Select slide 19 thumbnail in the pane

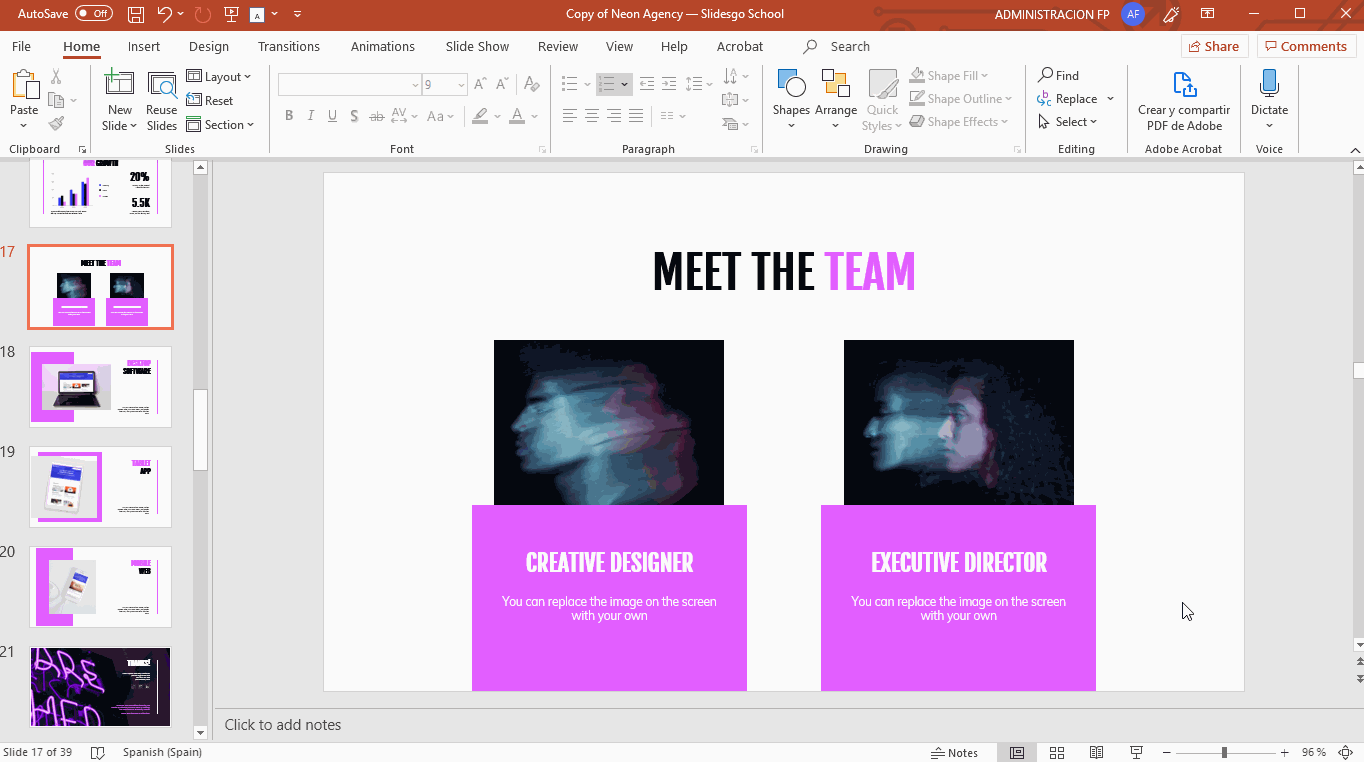point(100,486)
